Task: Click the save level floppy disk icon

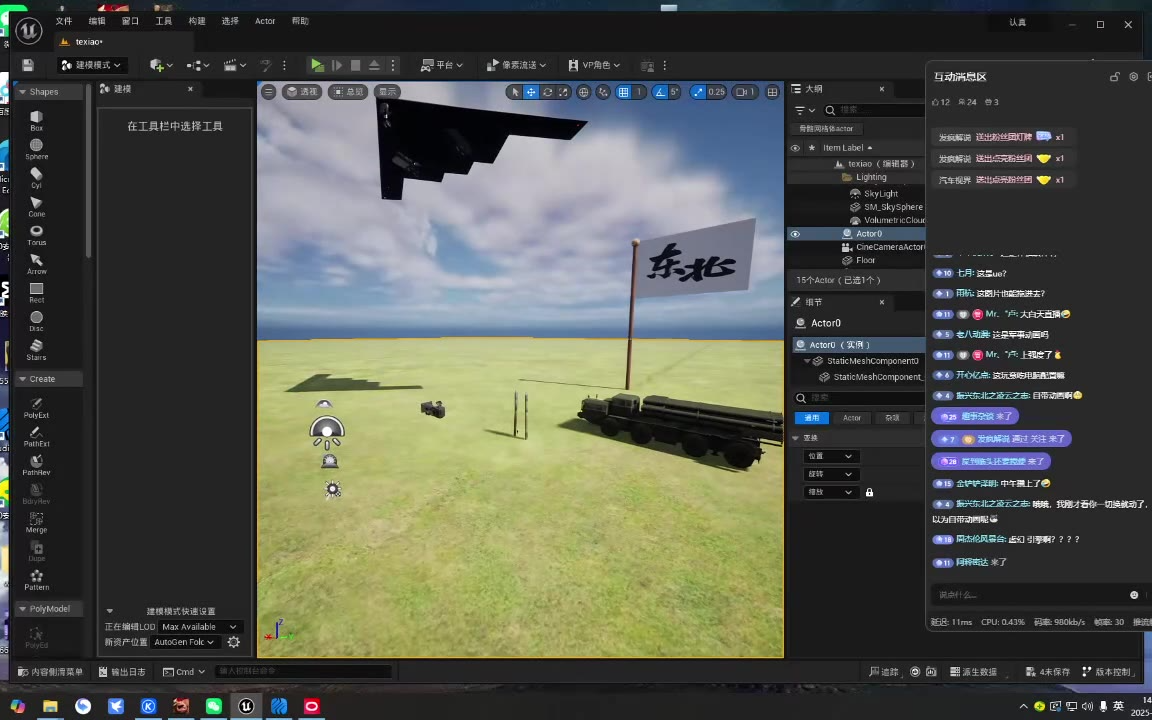Action: [x=28, y=65]
